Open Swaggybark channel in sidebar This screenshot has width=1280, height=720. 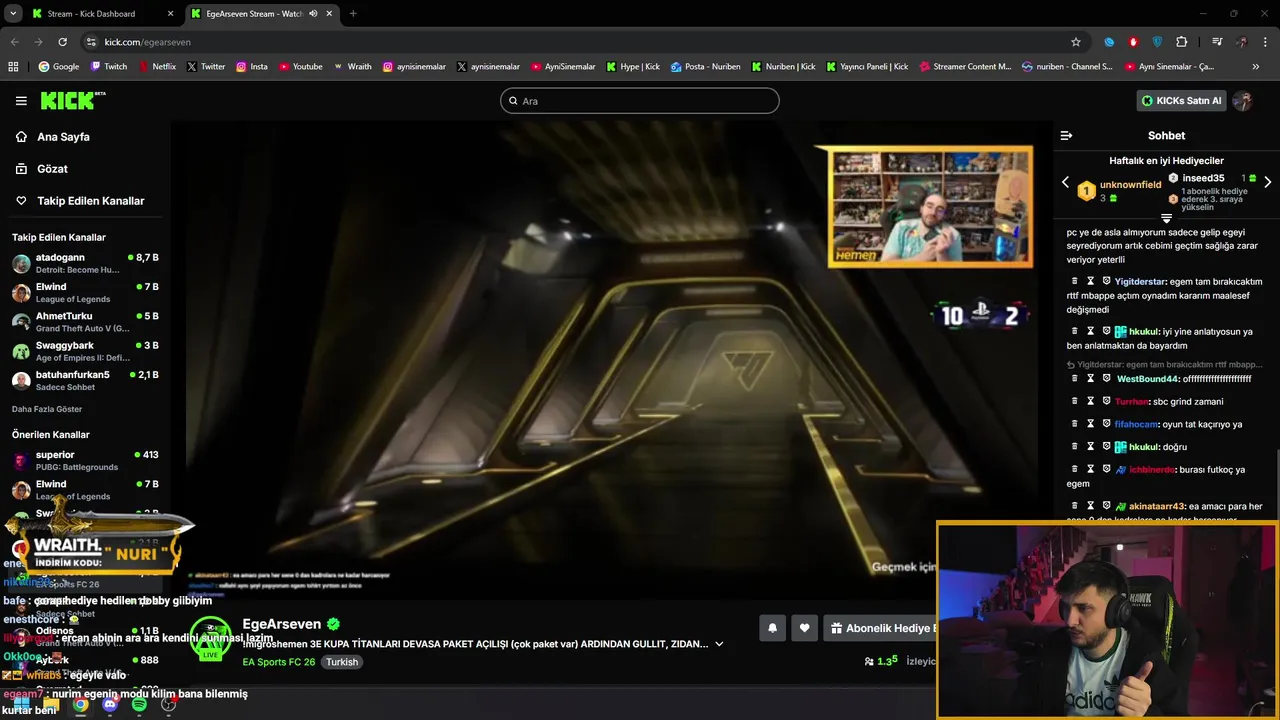[85, 351]
